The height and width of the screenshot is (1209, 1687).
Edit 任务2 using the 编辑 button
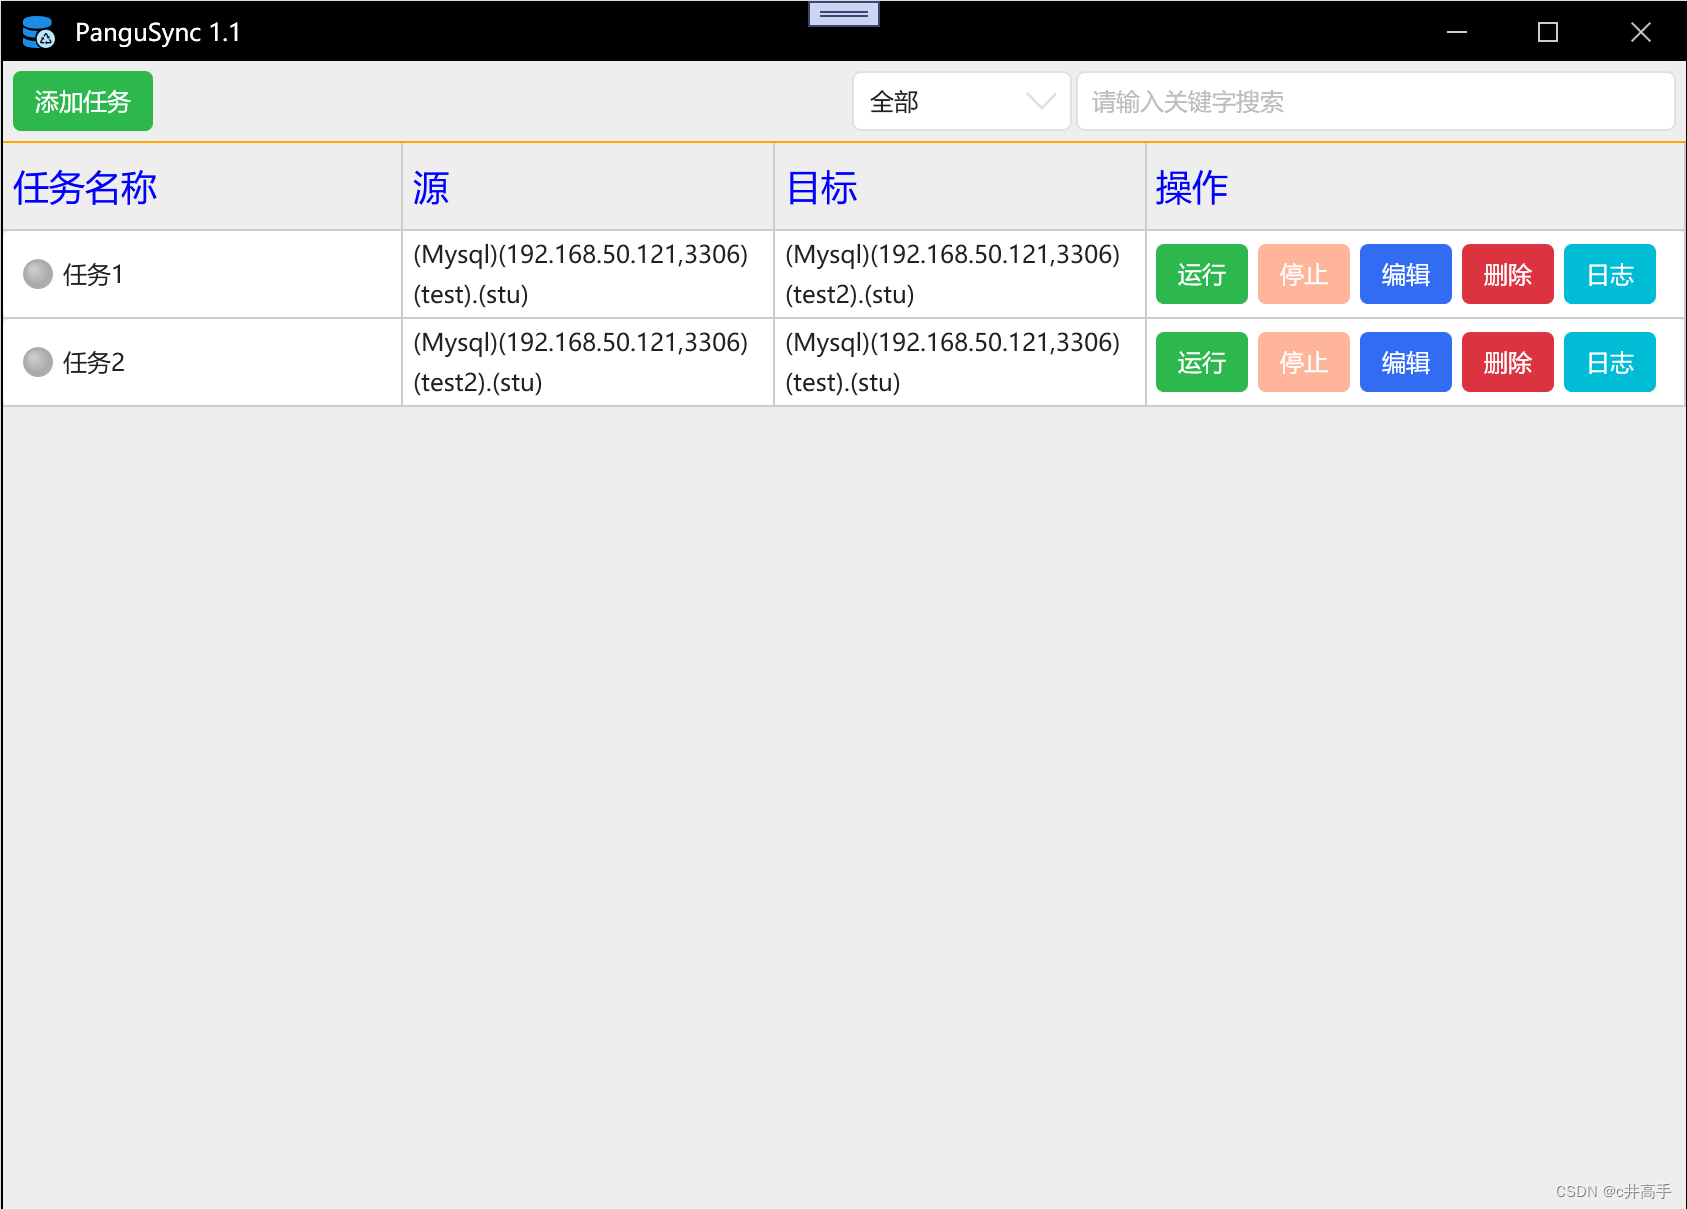[x=1406, y=362]
